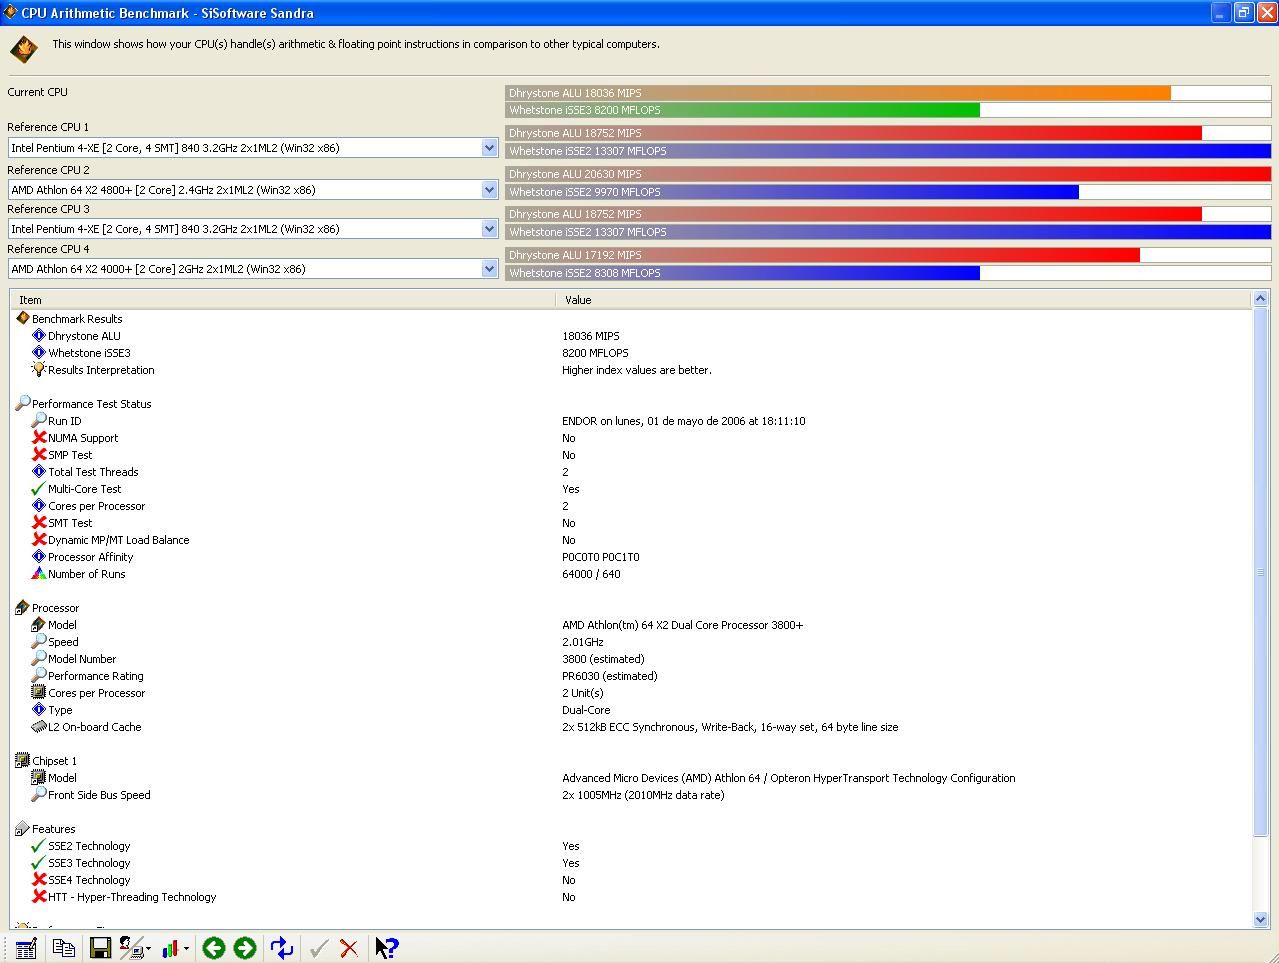1279x963 pixels.
Task: Open the dropdown arrow beside the user/computer icon
Action: tap(148, 949)
